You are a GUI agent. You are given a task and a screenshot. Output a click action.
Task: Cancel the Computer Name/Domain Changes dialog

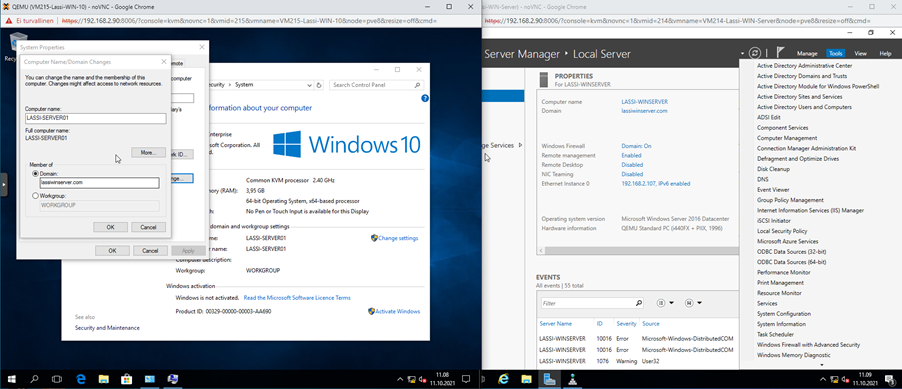pos(148,227)
